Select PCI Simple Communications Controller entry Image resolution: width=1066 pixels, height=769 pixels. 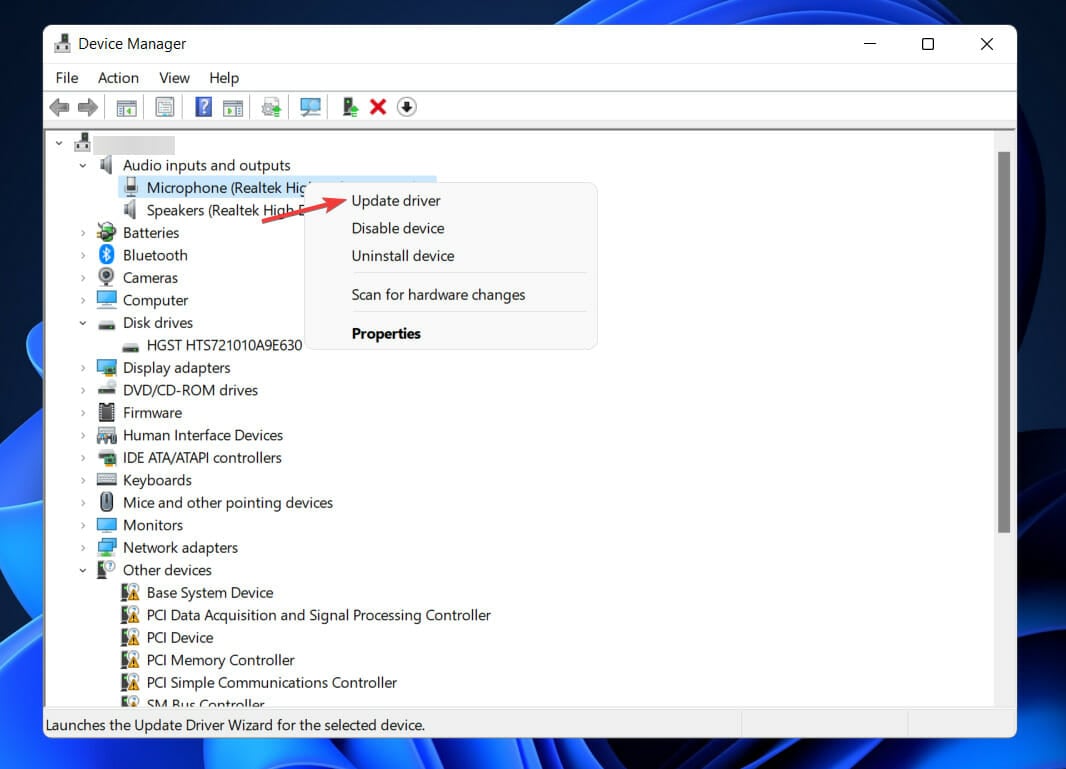[271, 683]
